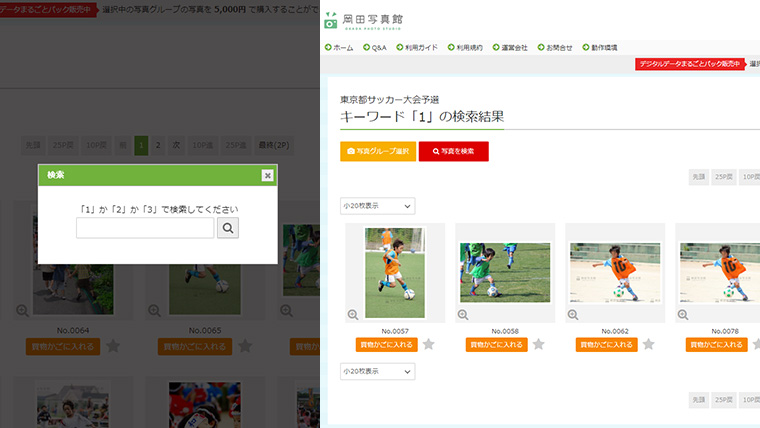Open the 利用ガイド navigation link

417,48
